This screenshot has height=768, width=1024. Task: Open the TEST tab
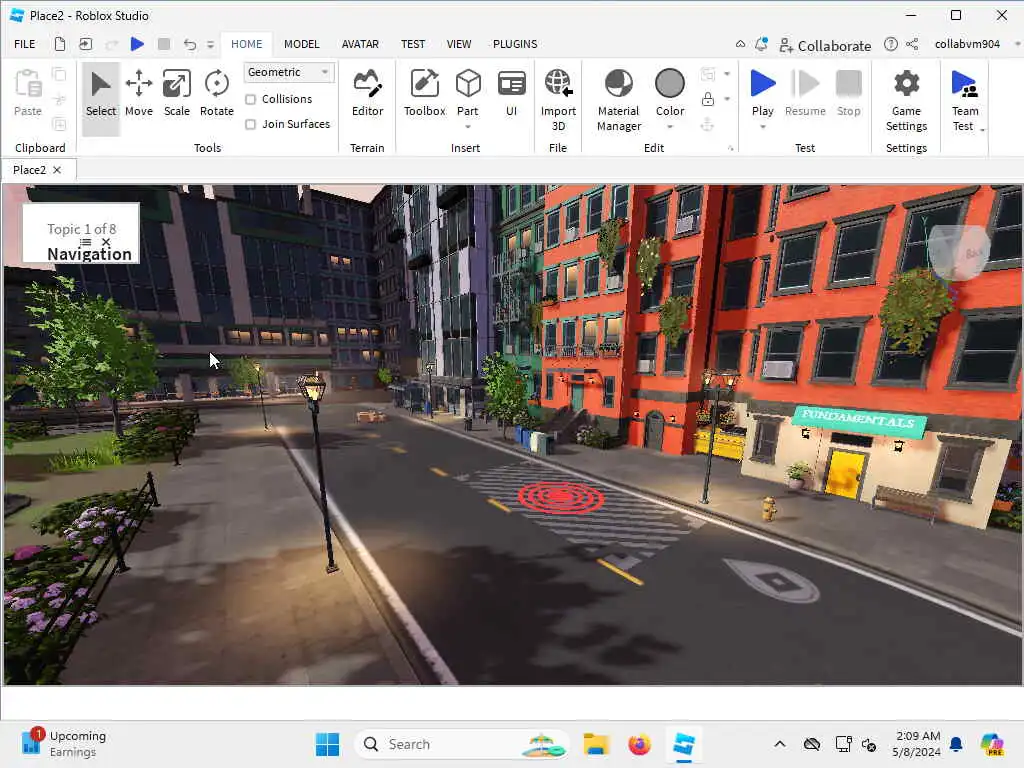(413, 44)
